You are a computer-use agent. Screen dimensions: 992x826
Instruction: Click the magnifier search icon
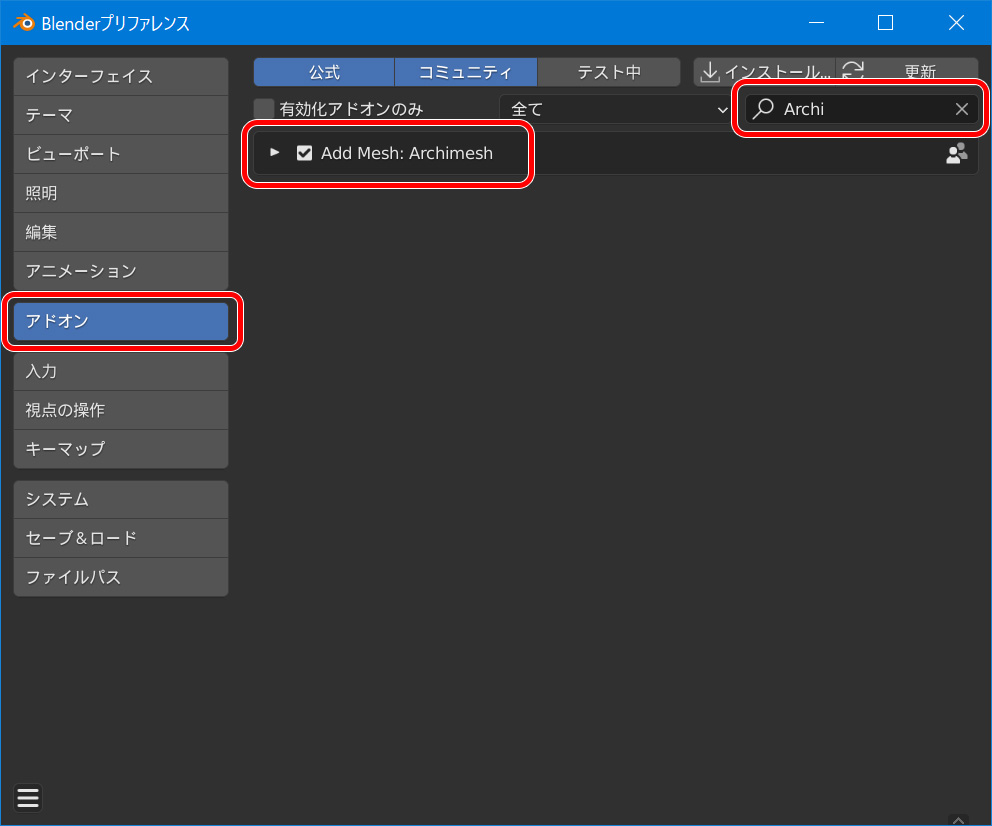click(764, 108)
